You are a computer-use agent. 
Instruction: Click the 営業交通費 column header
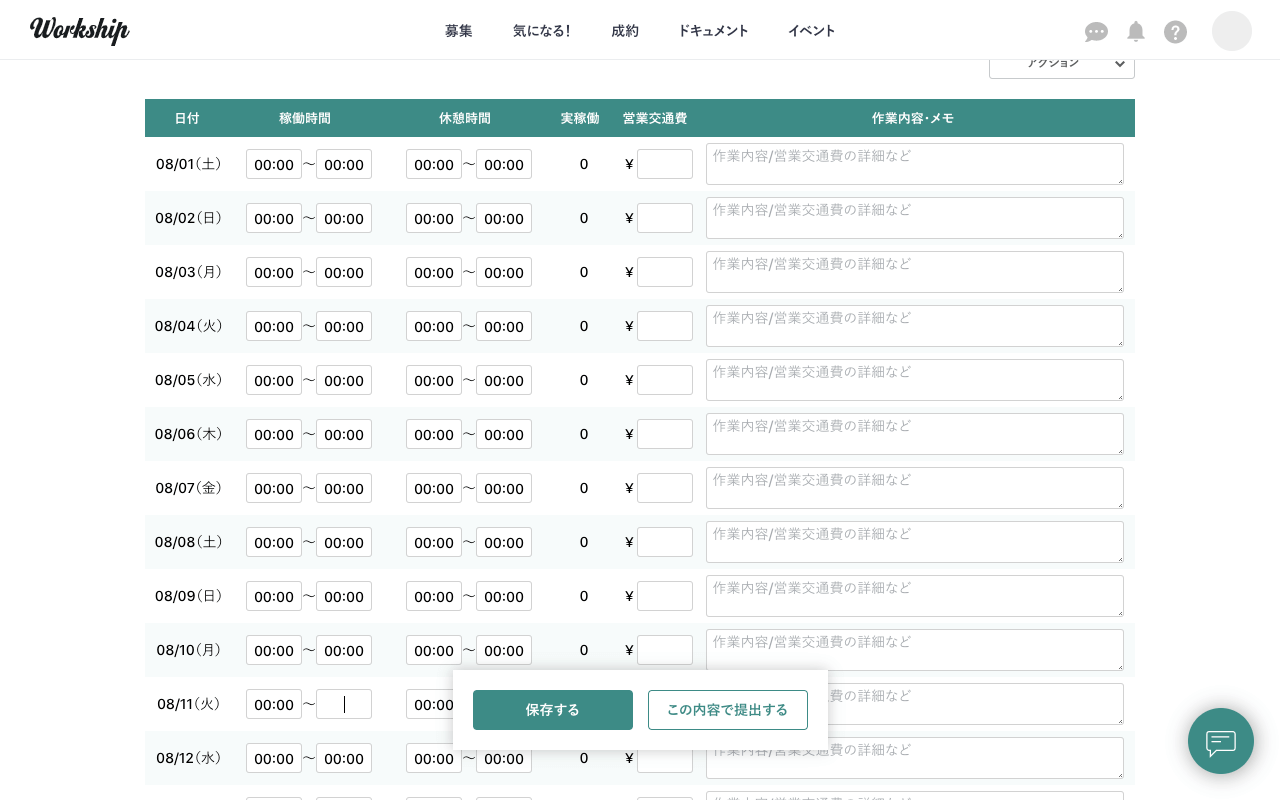(655, 118)
